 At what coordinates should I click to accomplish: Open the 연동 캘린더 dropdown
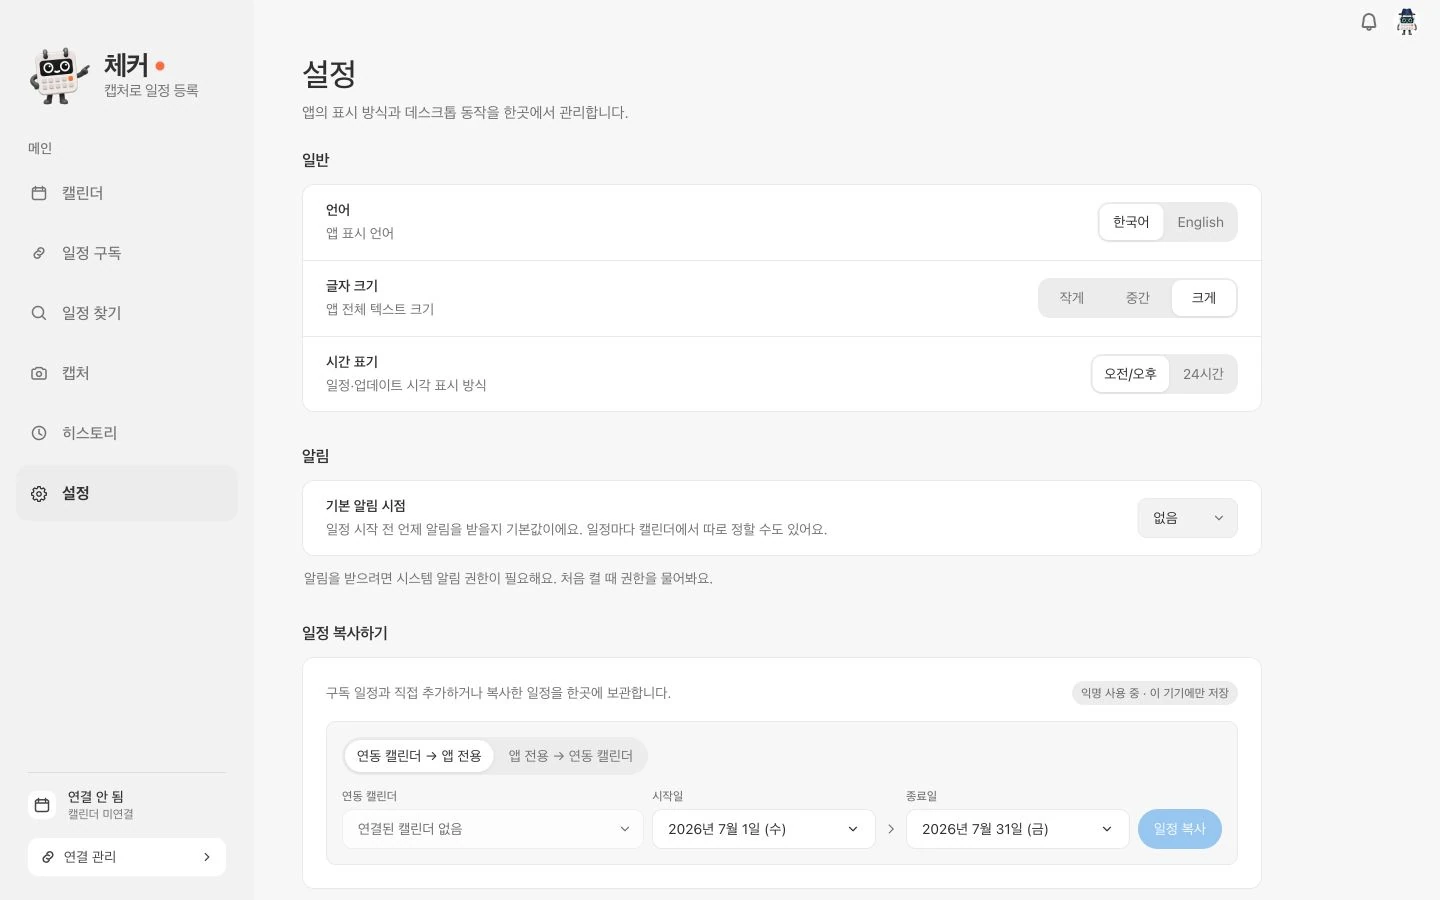(x=492, y=829)
